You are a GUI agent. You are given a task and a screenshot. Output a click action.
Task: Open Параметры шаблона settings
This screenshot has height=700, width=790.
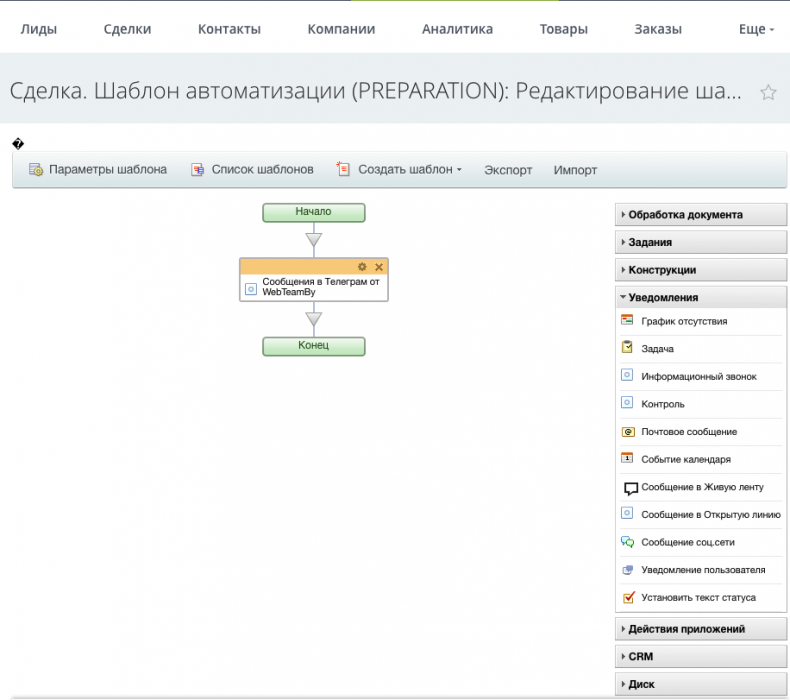(98, 170)
